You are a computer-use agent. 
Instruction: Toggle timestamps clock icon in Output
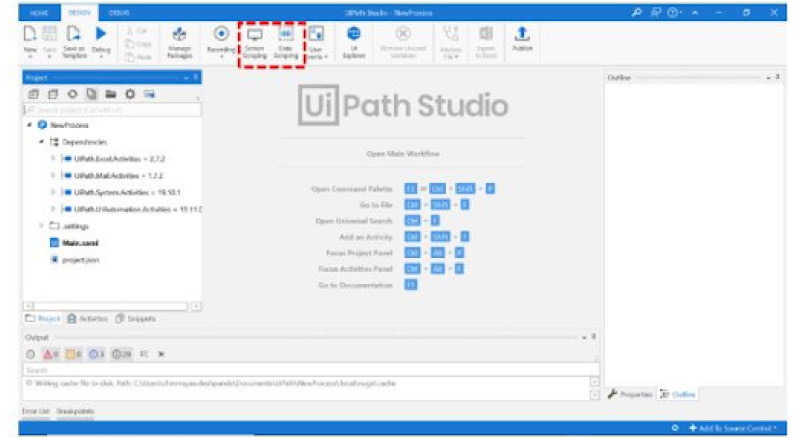pyautogui.click(x=31, y=354)
